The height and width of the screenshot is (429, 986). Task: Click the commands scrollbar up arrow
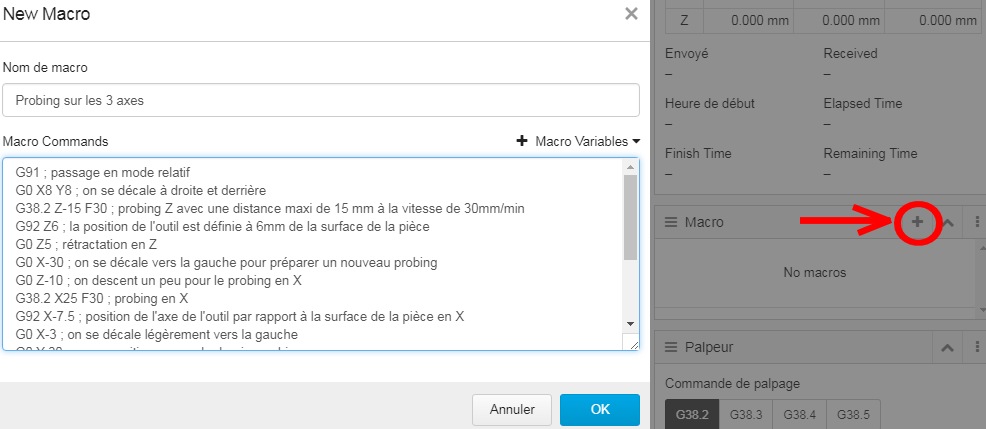[631, 167]
